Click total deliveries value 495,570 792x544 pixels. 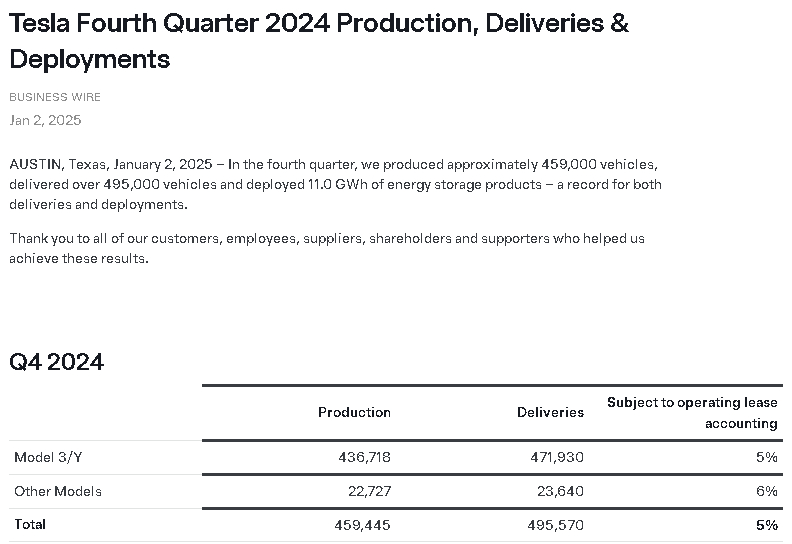pos(556,525)
